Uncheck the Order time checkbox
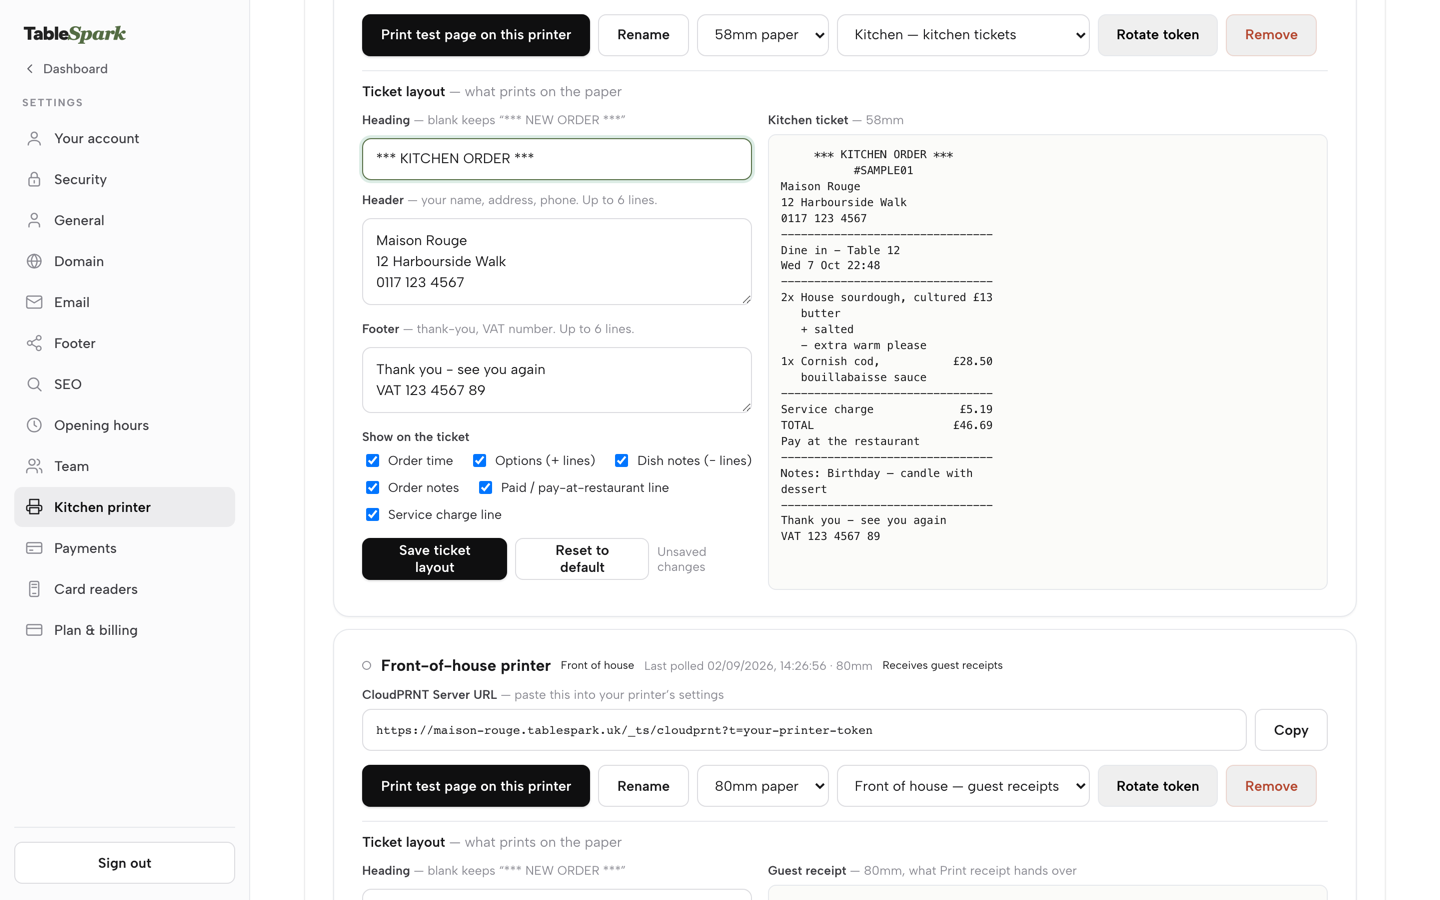 coord(372,461)
